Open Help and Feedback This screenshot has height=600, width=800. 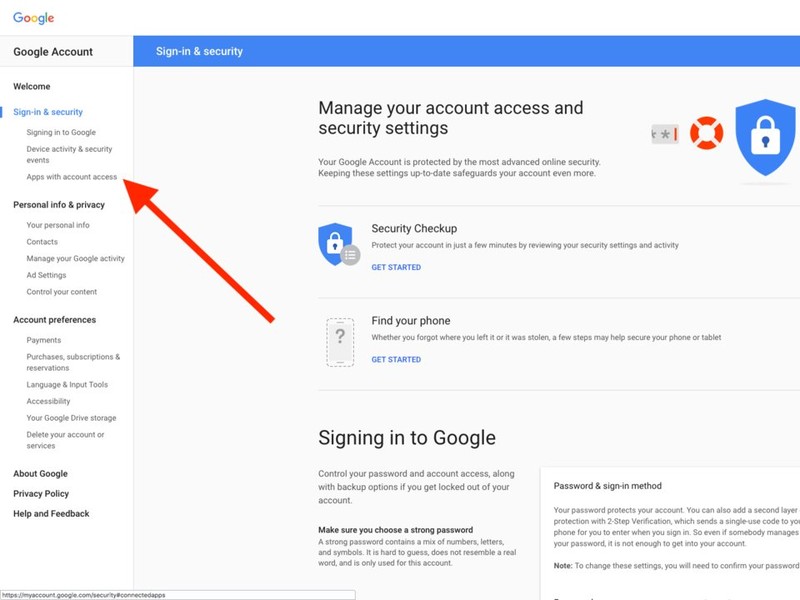[51, 514]
